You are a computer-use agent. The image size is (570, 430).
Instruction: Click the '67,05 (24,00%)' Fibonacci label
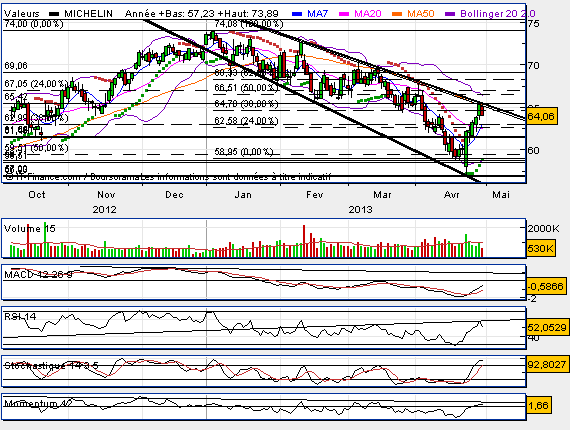[36, 84]
